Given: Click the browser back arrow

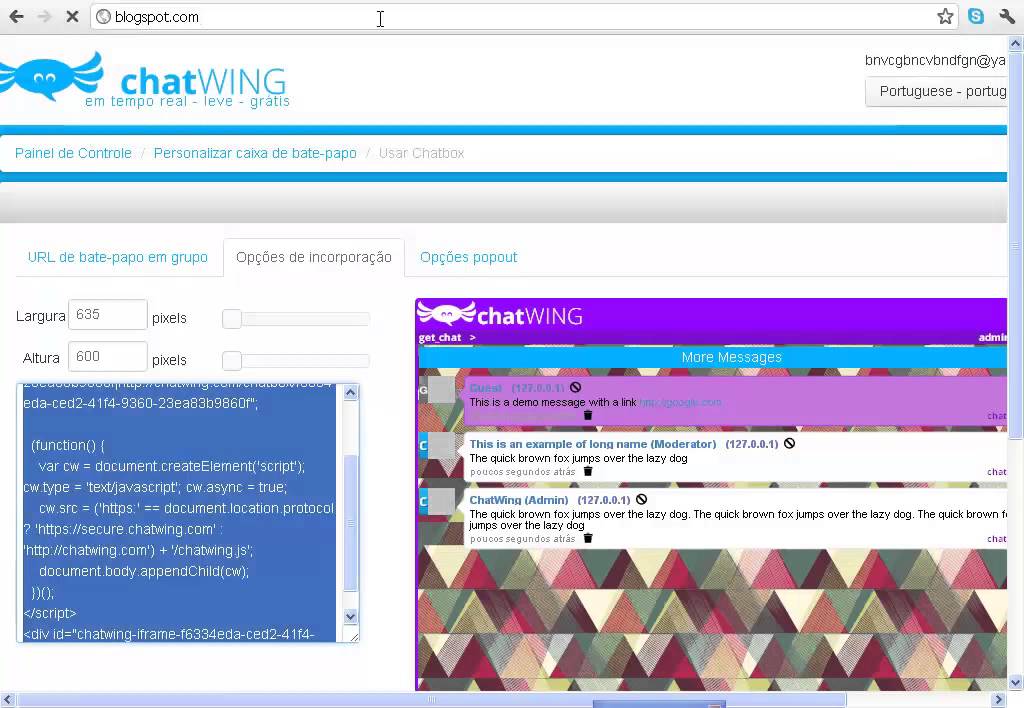Looking at the screenshot, I should (x=16, y=16).
